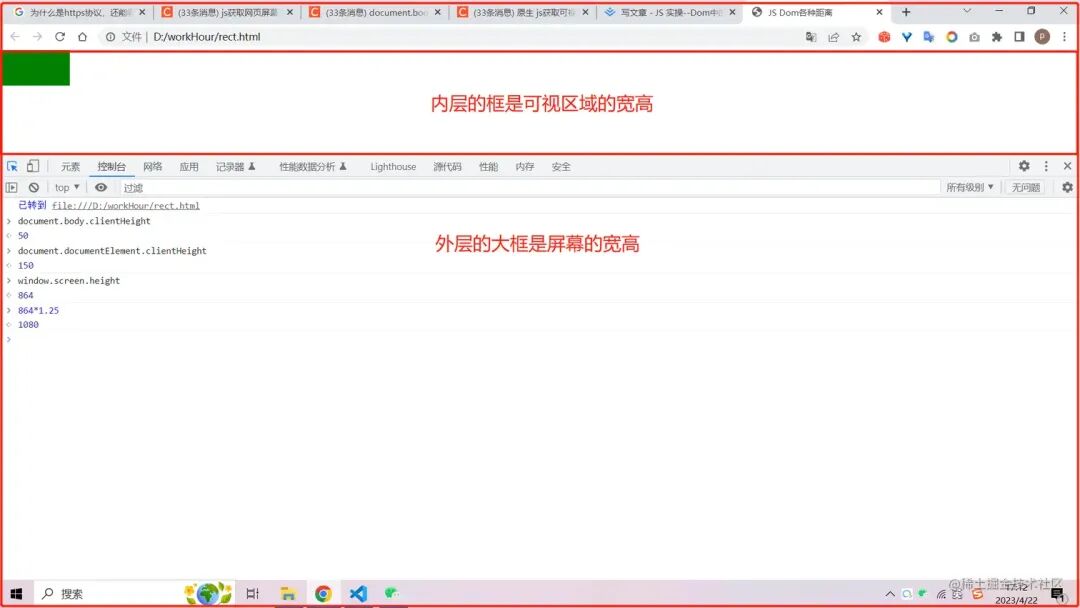Screen dimensions: 1080x608
Task: Open File Explorer from taskbar
Action: pyautogui.click(x=288, y=594)
